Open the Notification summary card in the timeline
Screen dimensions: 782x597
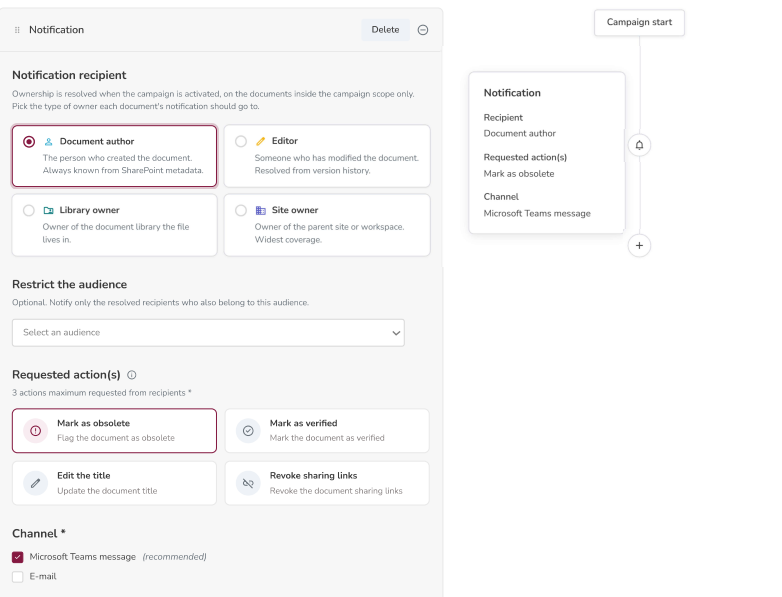[x=547, y=153]
